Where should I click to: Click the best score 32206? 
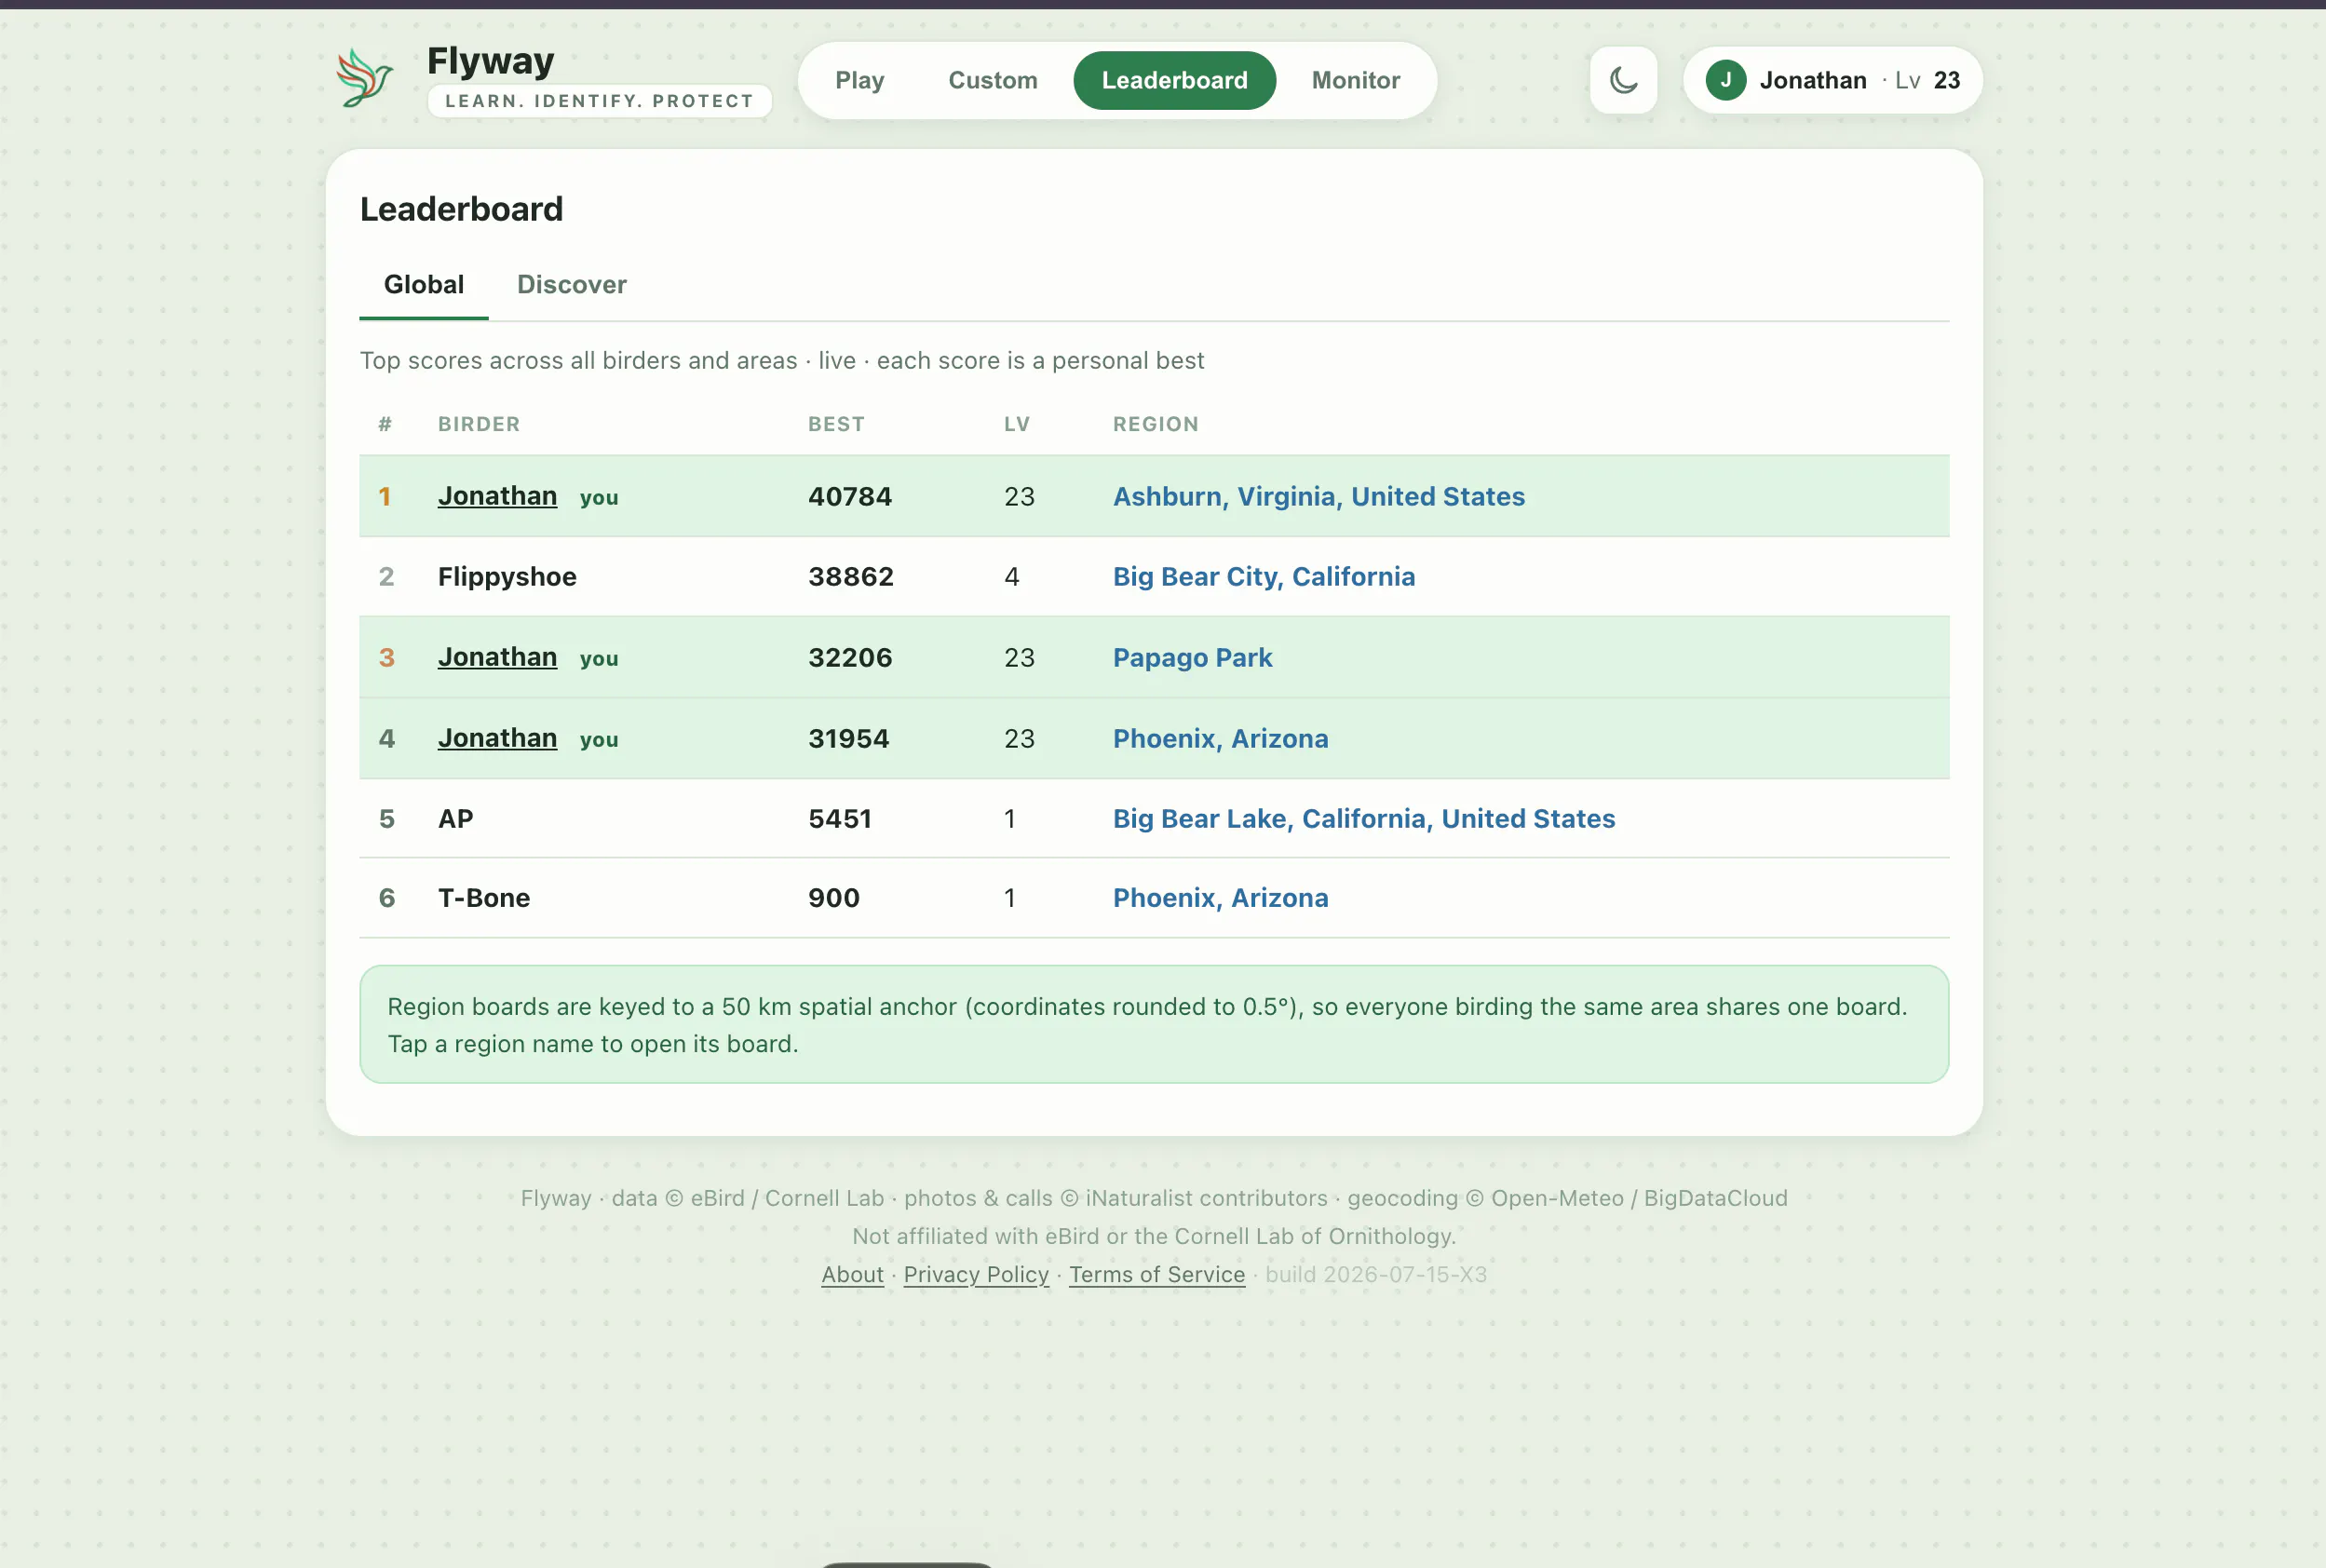850,657
